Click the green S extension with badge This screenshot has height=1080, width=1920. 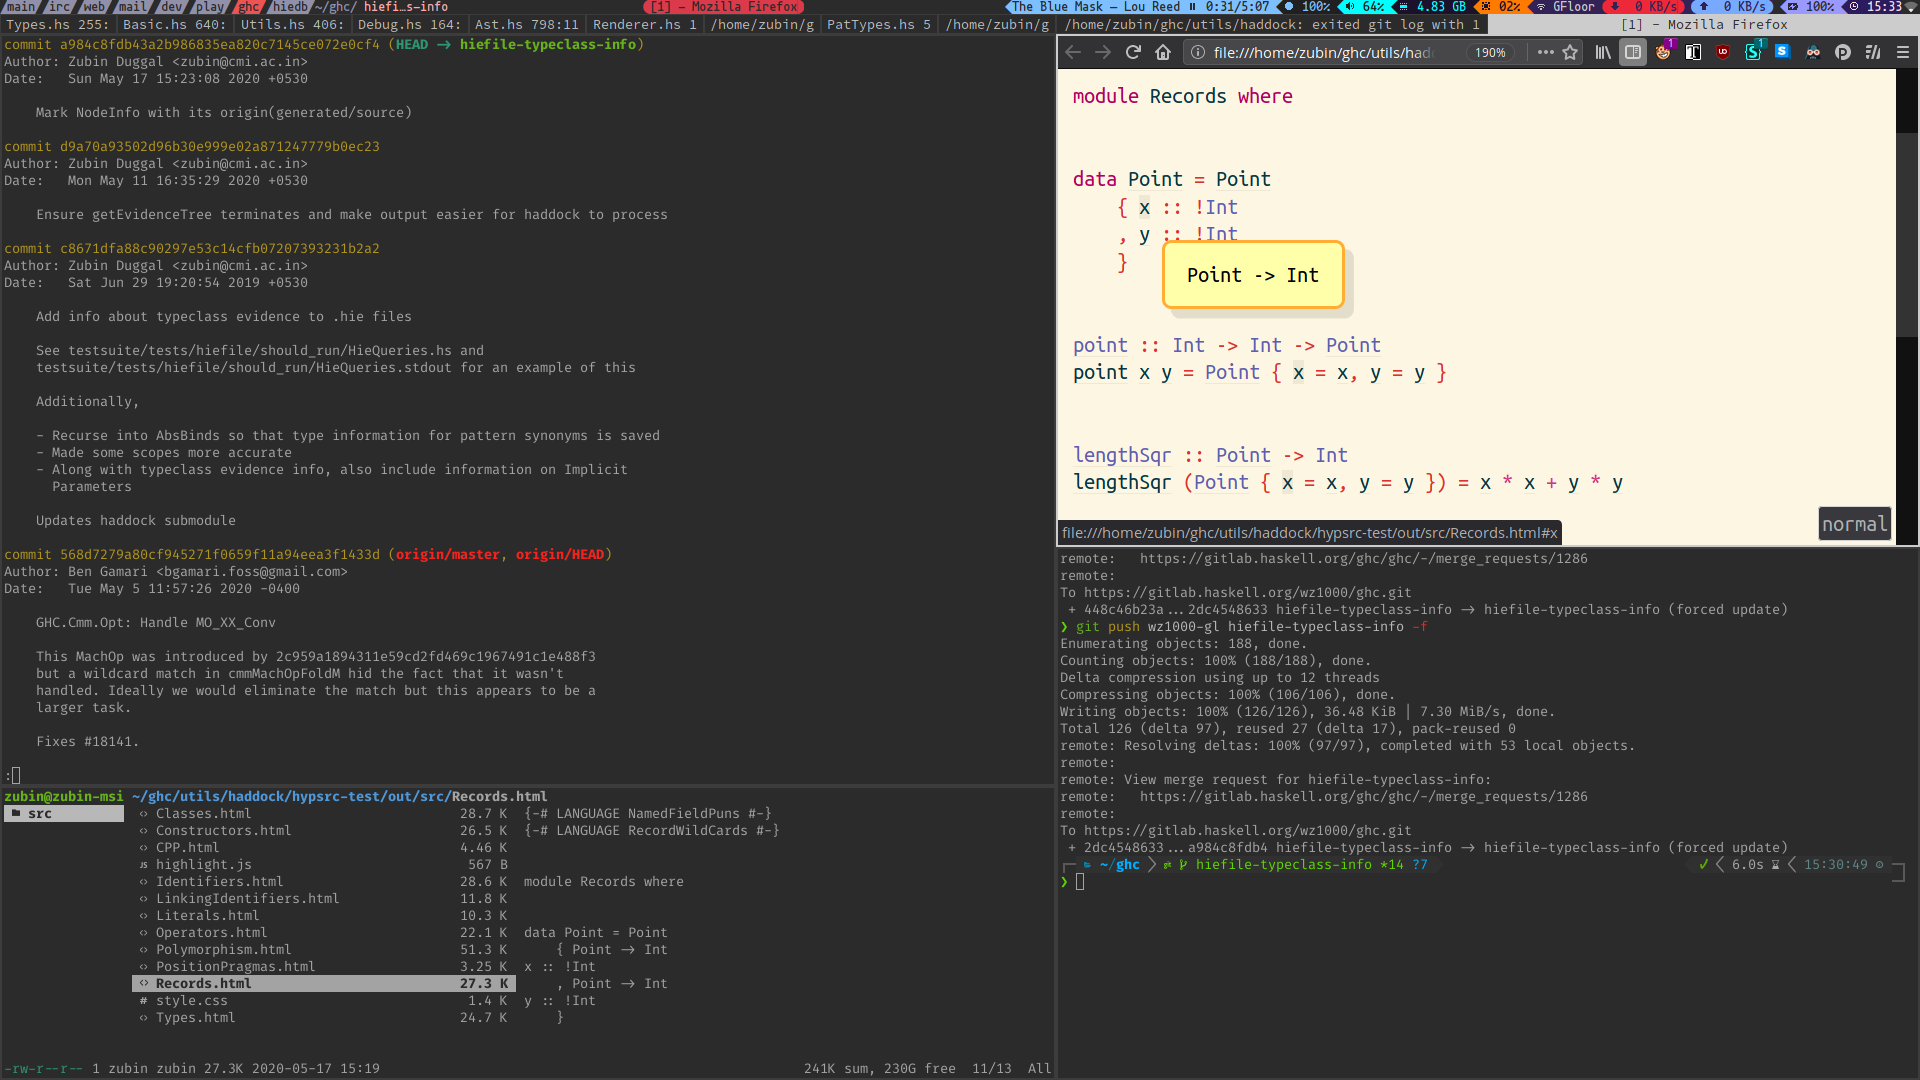click(1753, 52)
